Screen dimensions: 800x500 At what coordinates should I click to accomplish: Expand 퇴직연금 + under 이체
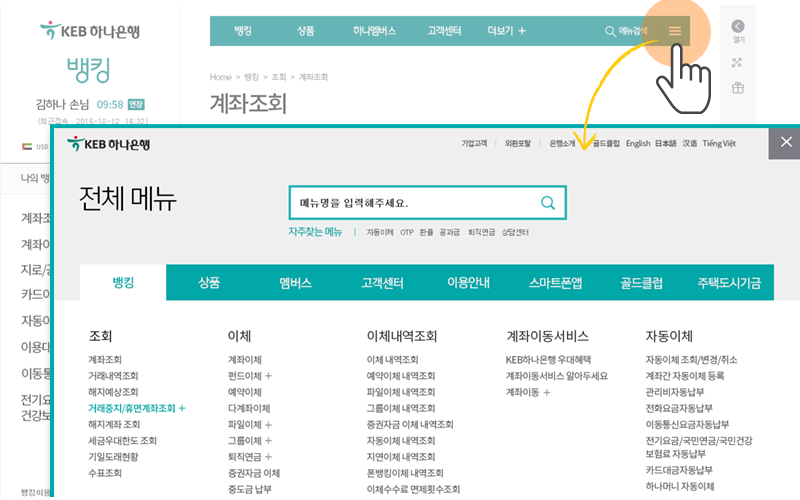(x=249, y=457)
